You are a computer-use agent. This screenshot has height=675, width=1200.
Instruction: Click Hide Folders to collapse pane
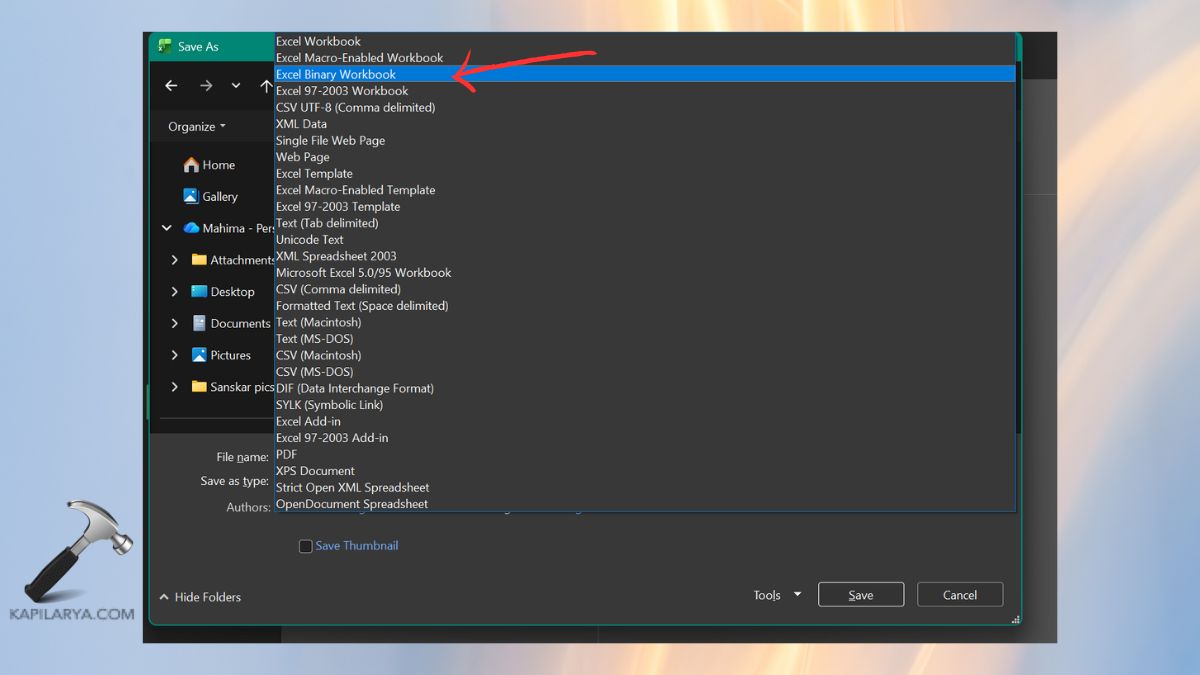point(200,597)
